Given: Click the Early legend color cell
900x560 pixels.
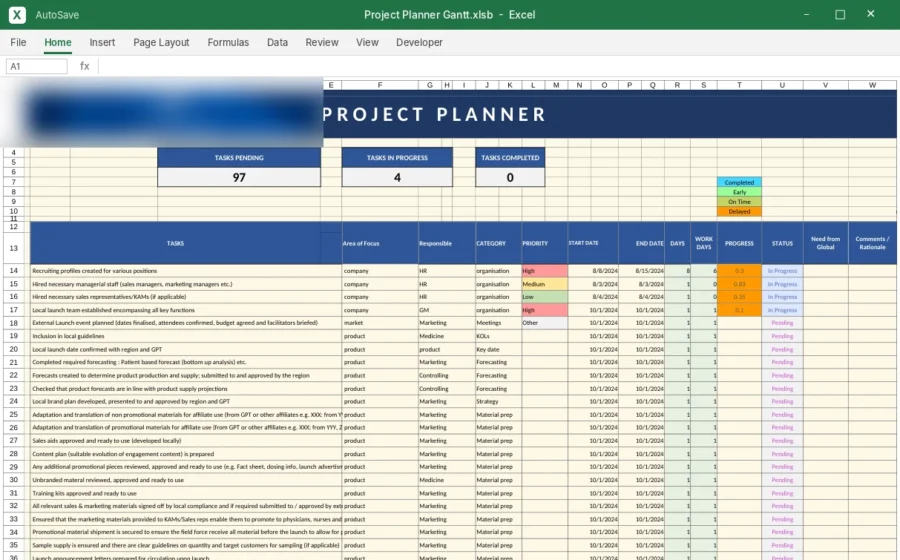Looking at the screenshot, I should (739, 192).
